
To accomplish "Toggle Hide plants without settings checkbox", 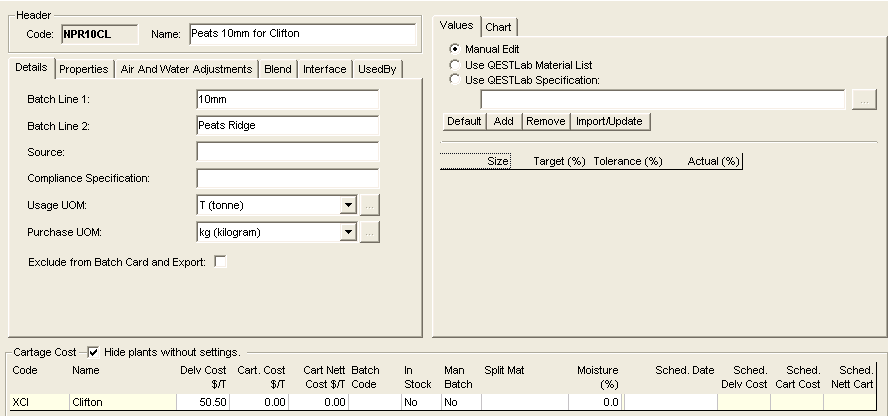I will [x=93, y=352].
